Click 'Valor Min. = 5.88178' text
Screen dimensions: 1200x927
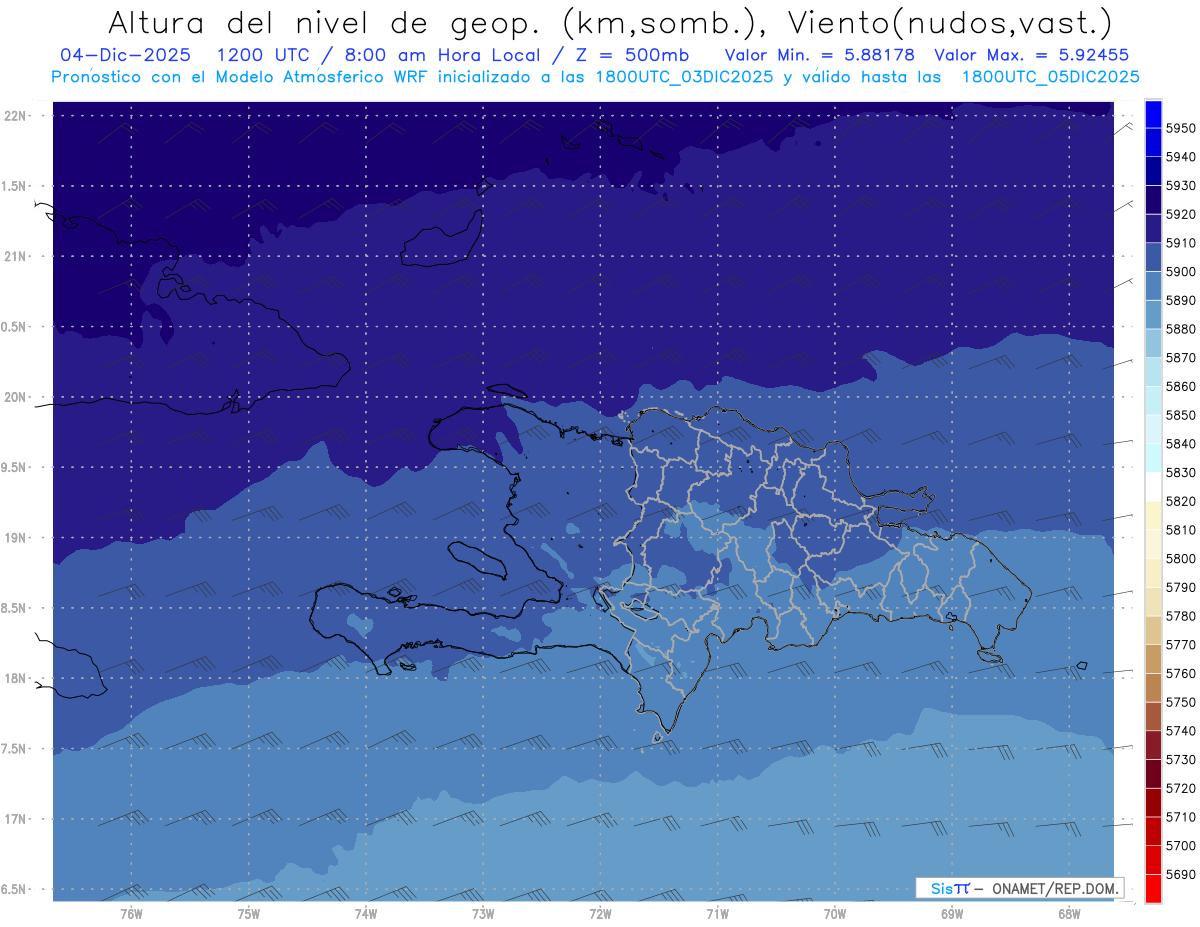point(820,56)
